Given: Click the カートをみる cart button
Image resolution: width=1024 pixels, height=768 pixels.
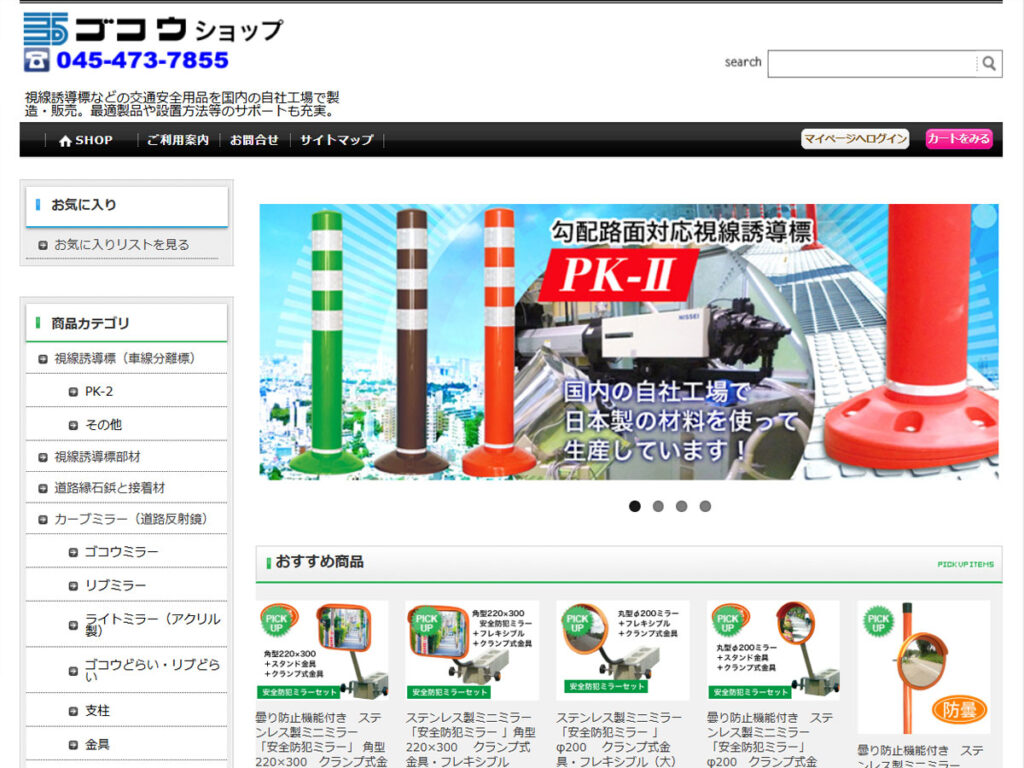Looking at the screenshot, I should pyautogui.click(x=959, y=138).
